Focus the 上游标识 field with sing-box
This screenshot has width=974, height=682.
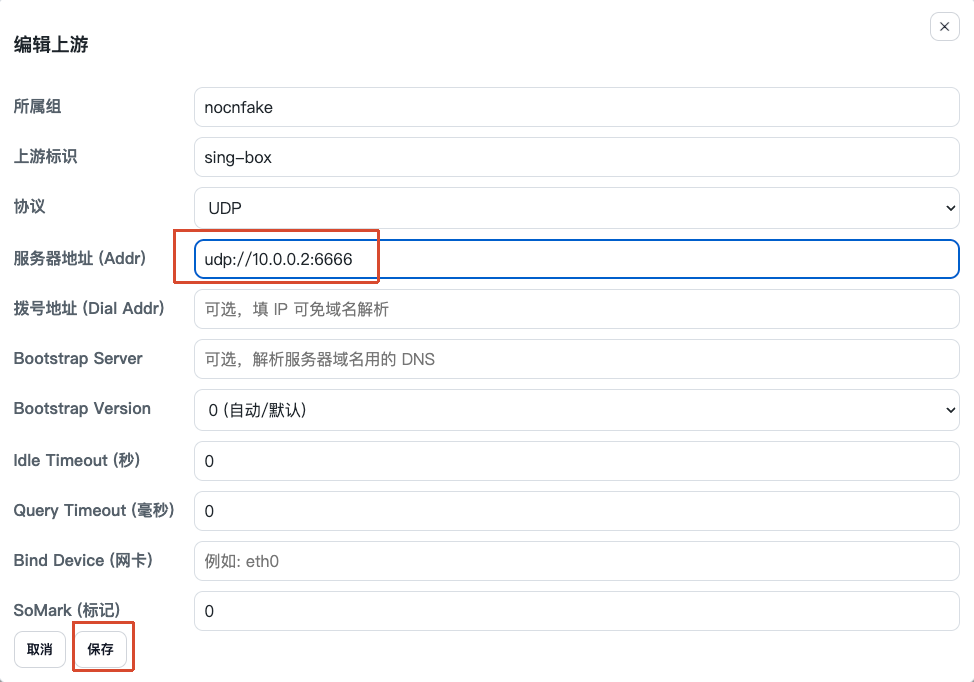point(576,157)
